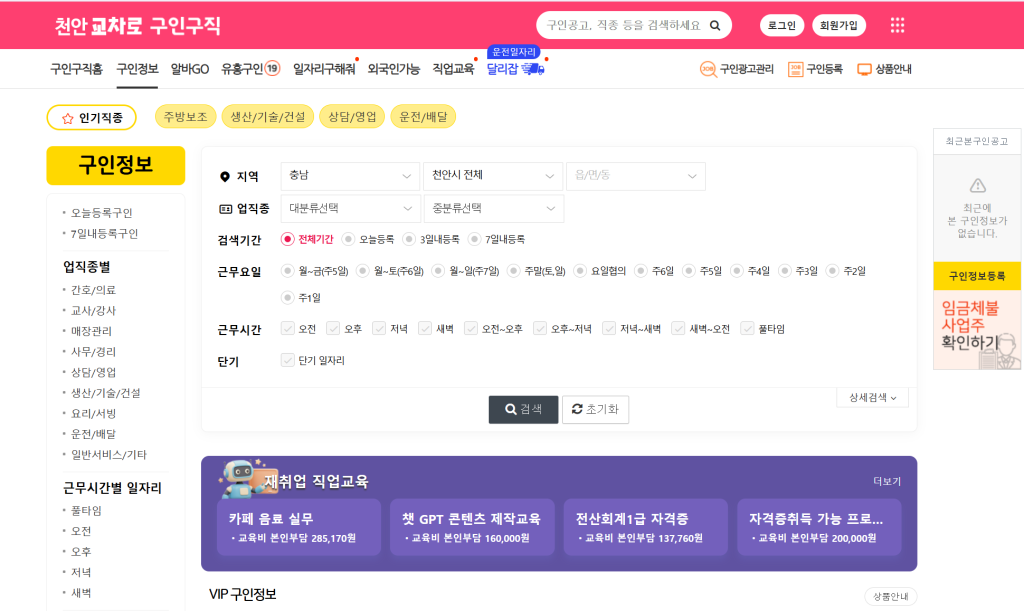Click the search magnifier icon in header
The image size is (1024, 611).
(715, 25)
